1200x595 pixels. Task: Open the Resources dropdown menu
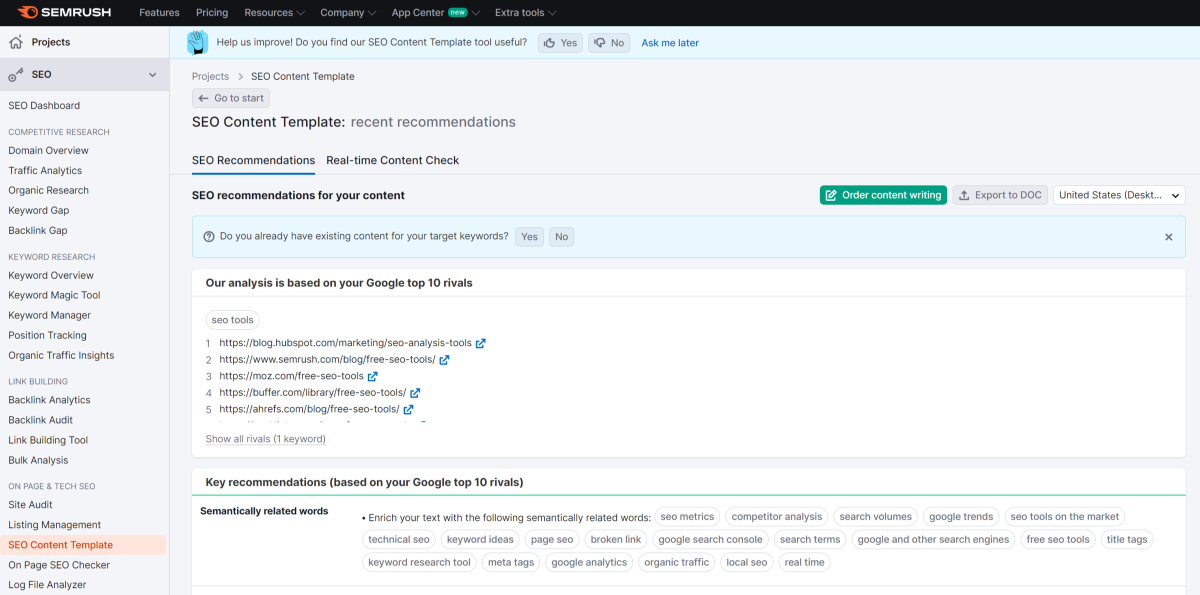pyautogui.click(x=275, y=12)
